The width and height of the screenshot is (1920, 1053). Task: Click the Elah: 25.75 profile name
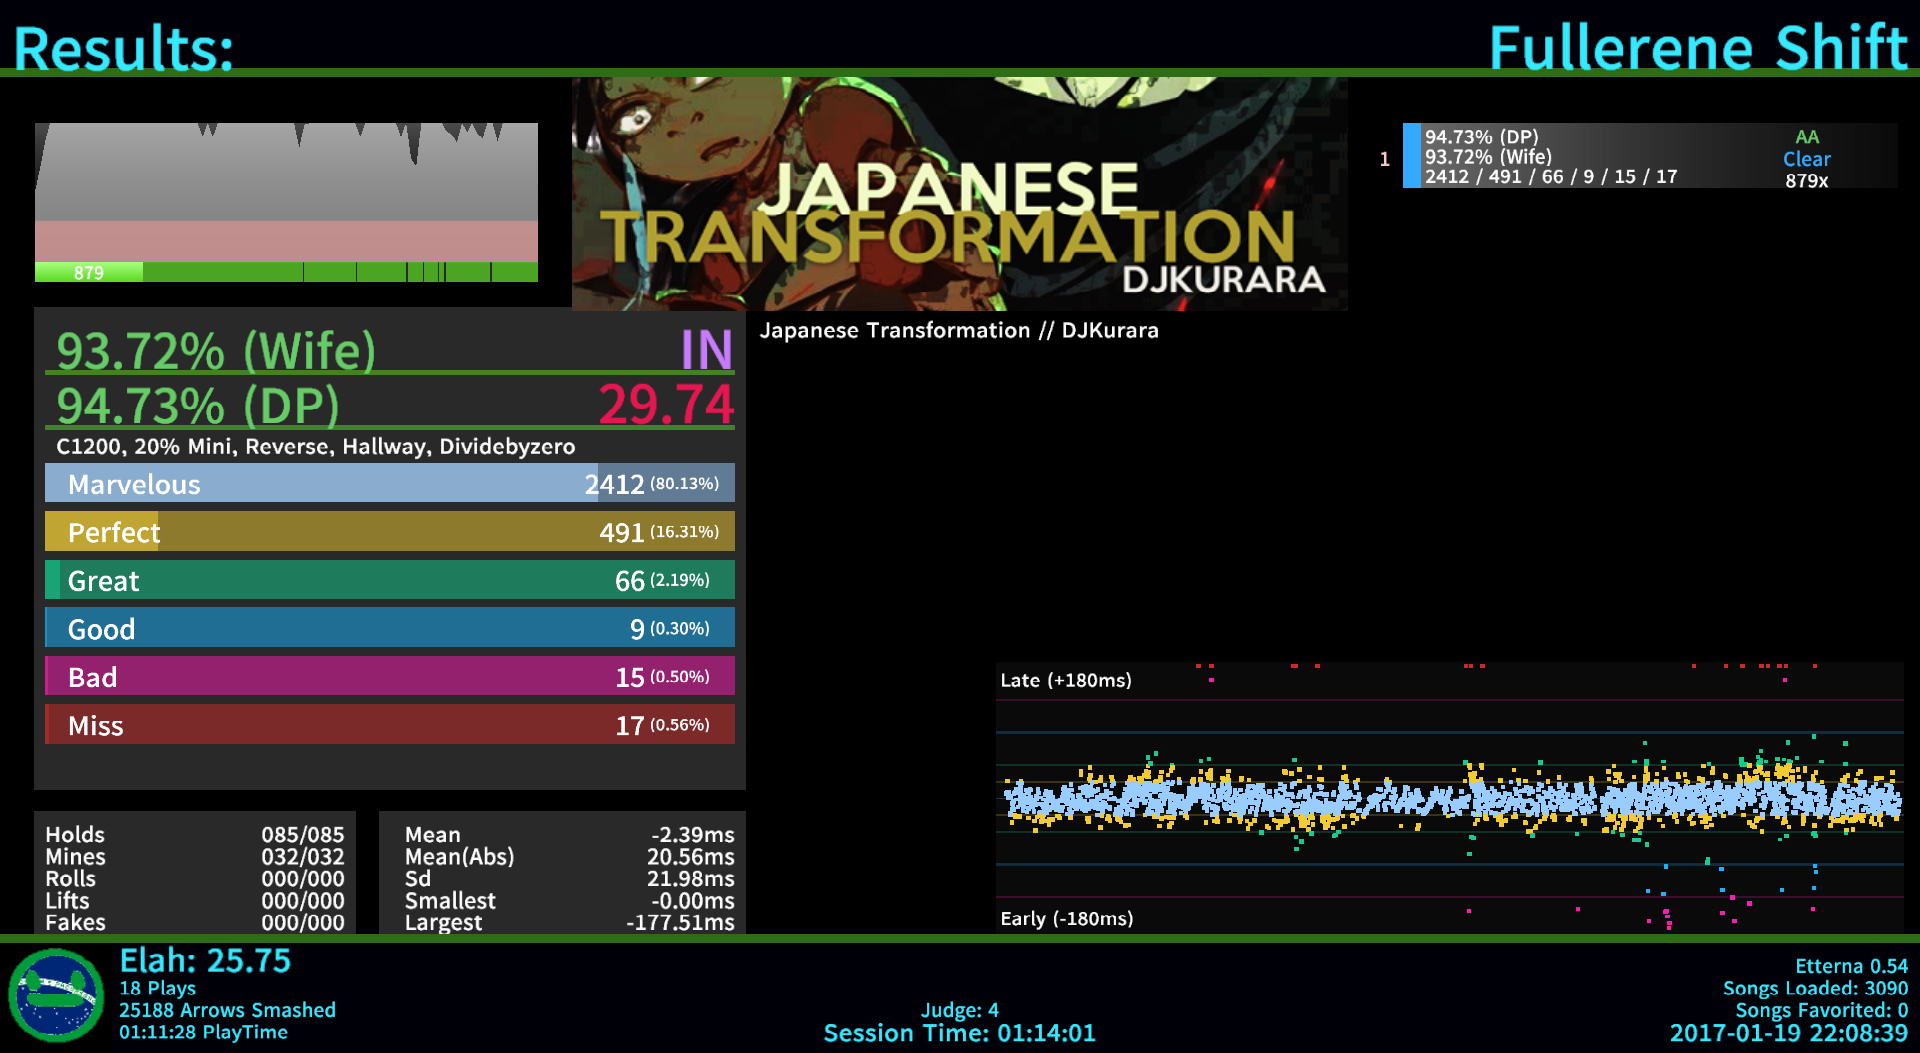click(x=205, y=961)
